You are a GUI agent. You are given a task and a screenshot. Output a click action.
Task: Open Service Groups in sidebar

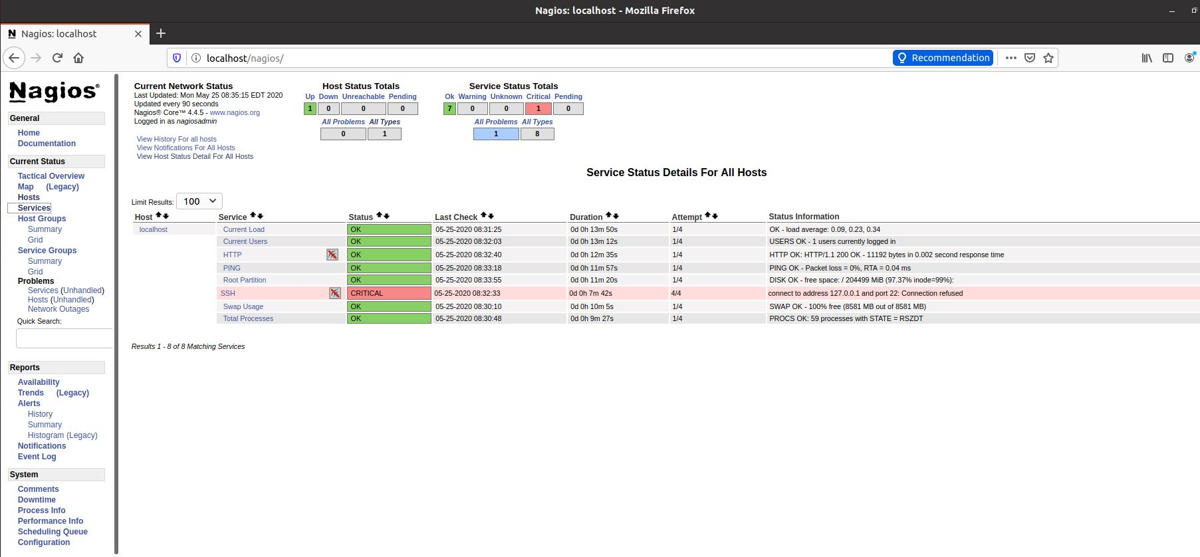pos(47,251)
